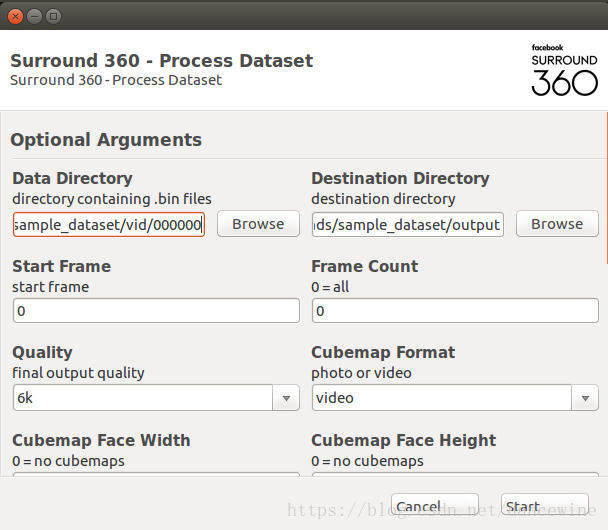This screenshot has width=608, height=530.
Task: Click the Cubemap Face Height label
Action: [404, 440]
